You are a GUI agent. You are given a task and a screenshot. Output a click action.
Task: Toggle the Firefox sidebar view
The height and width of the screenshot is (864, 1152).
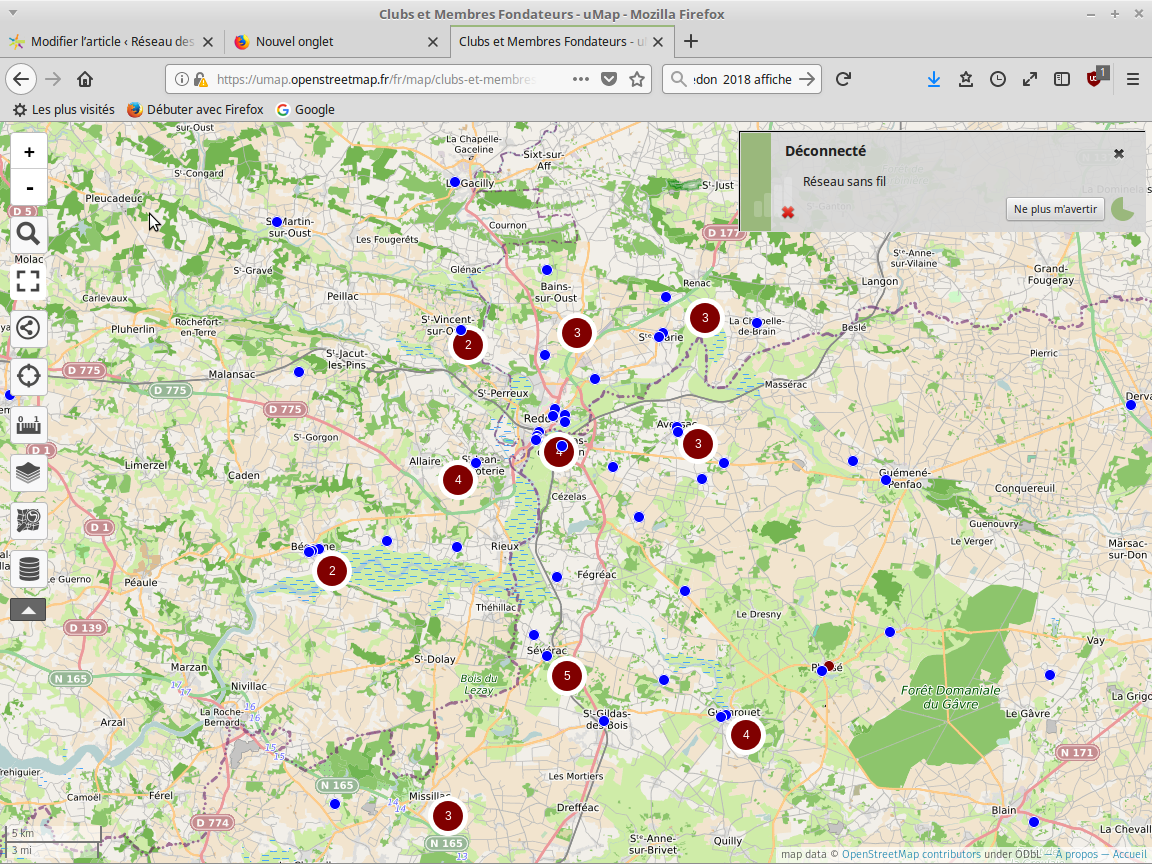[1062, 79]
